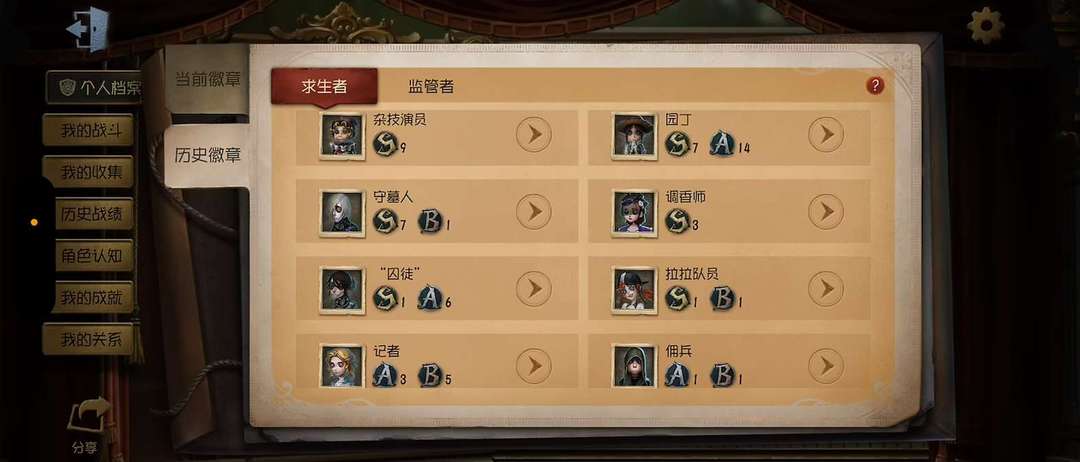Expand the 调香师 badge details arrow
The width and height of the screenshot is (1080, 462).
[x=826, y=211]
